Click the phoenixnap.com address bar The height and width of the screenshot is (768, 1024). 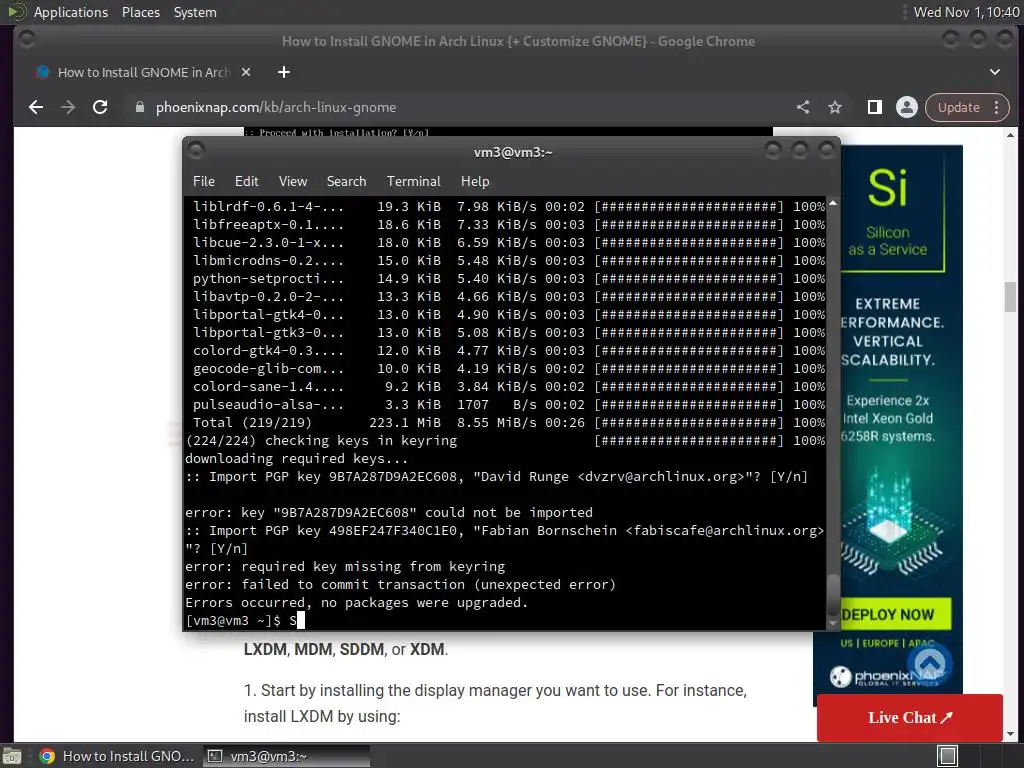pos(457,107)
